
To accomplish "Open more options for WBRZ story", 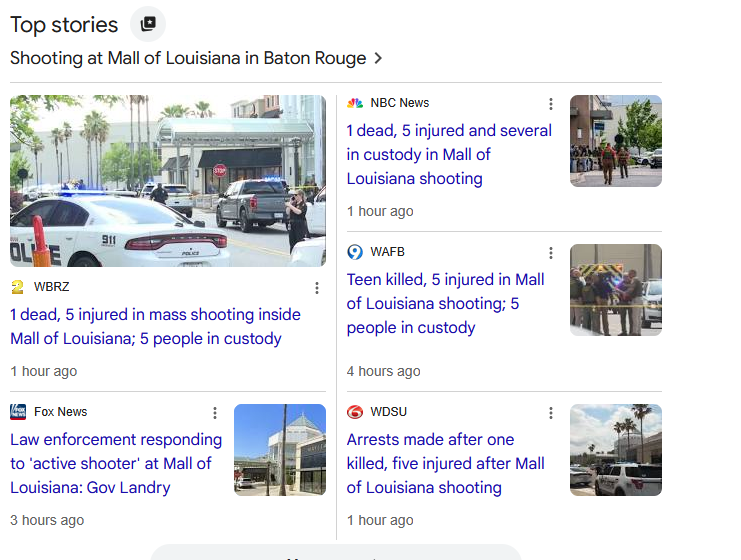I will [317, 288].
